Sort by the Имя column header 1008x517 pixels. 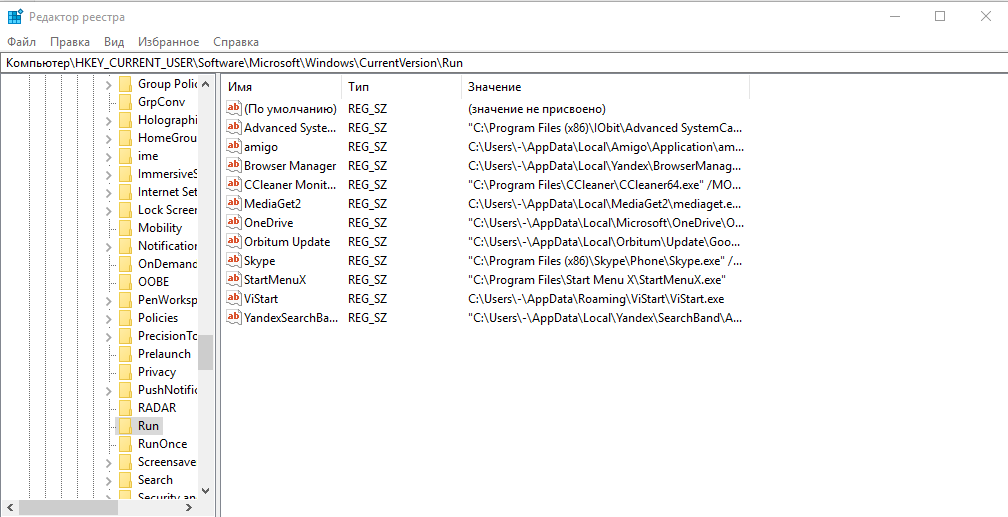click(282, 87)
